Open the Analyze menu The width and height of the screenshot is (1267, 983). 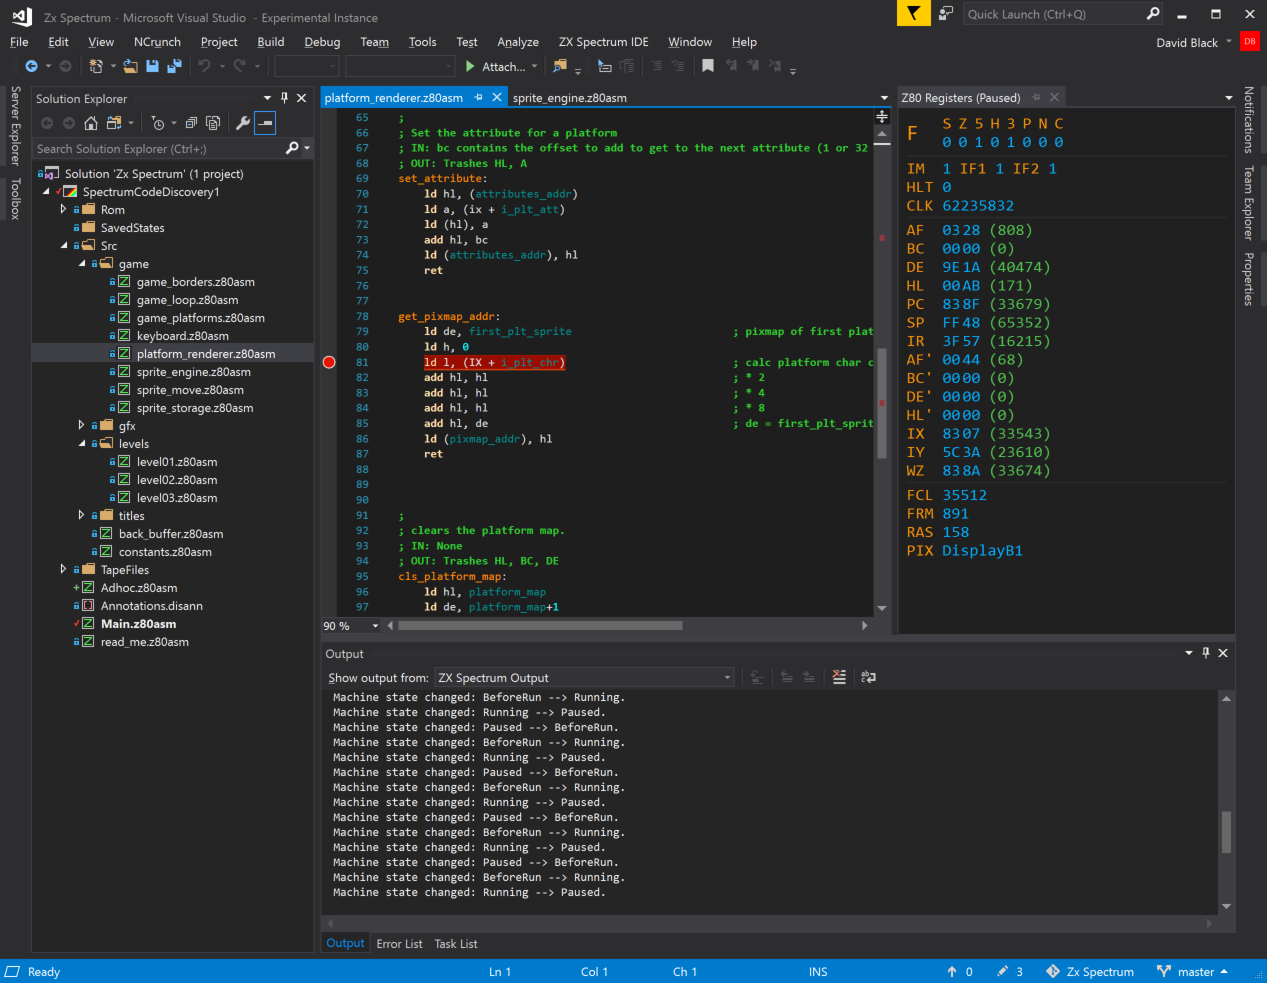pos(518,42)
